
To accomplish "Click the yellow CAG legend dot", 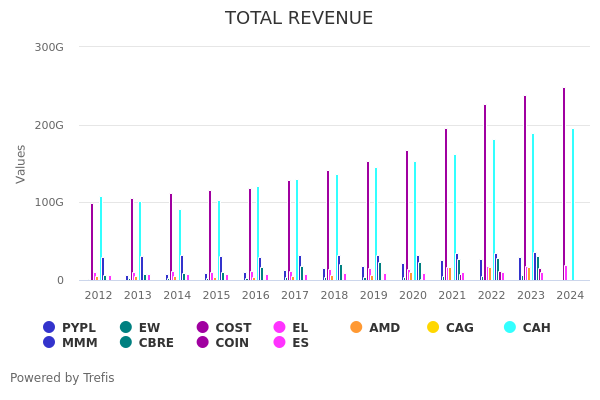I will [433, 327].
